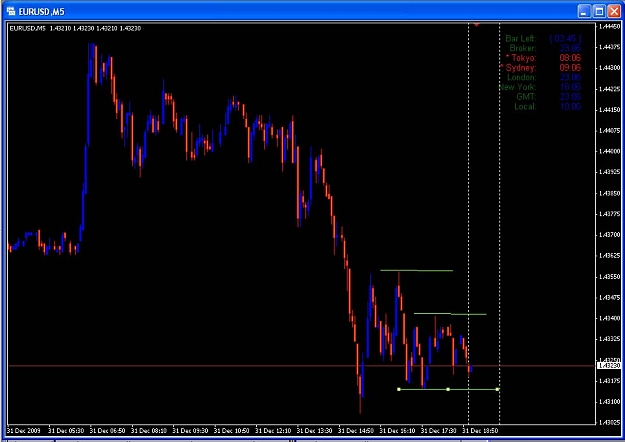Click the red chart shift triangle marker
The width and height of the screenshot is (625, 442).
(476, 25)
